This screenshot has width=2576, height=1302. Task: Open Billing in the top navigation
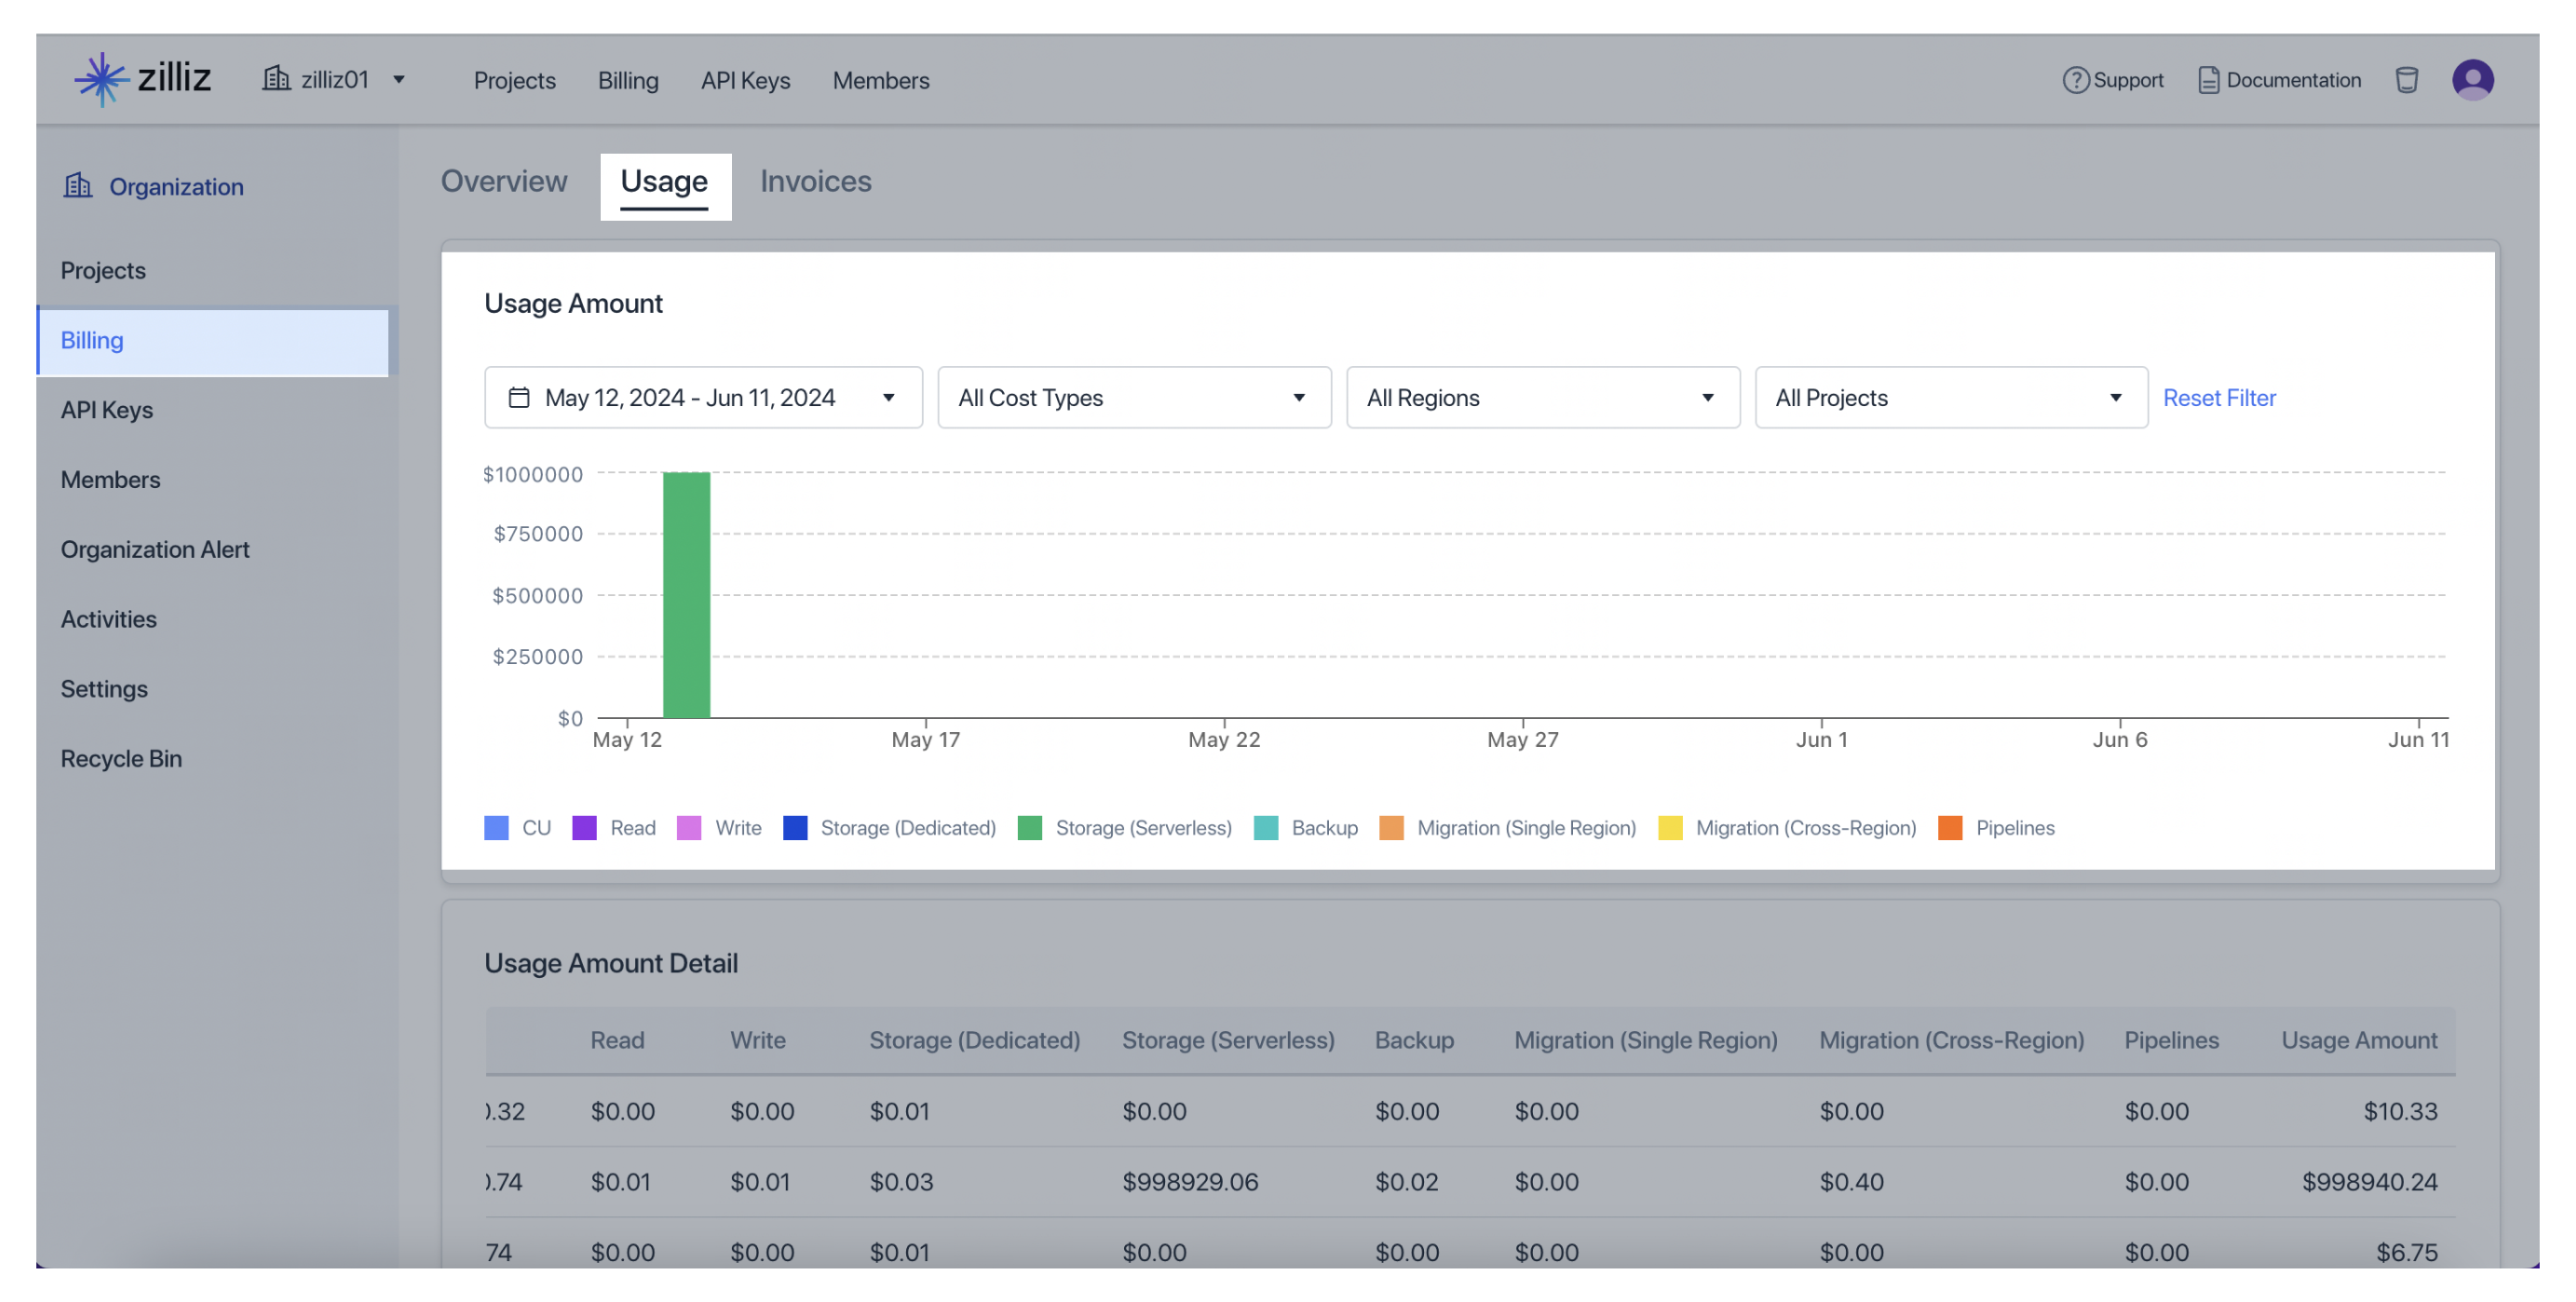pos(628,80)
